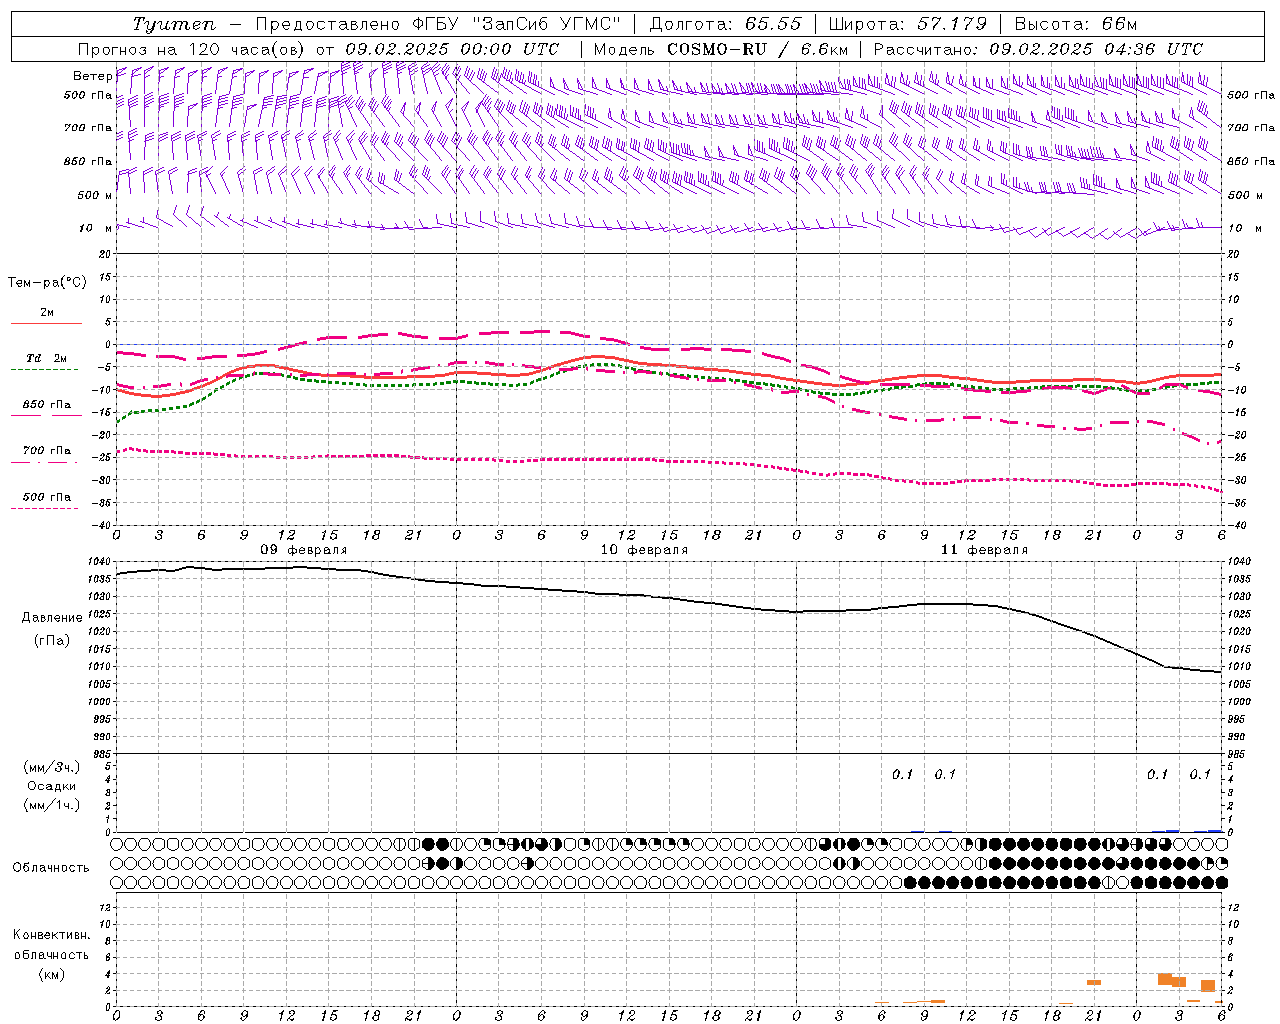Click the '11 февраля' date label
Screen dimensions: 1280x1024
[984, 550]
